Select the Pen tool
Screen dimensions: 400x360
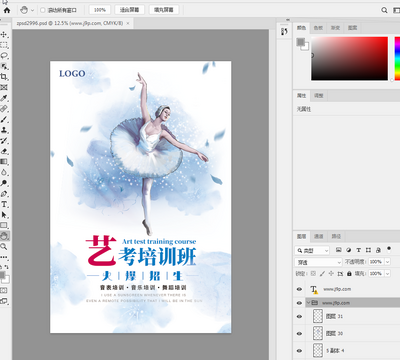pyautogui.click(x=4, y=194)
